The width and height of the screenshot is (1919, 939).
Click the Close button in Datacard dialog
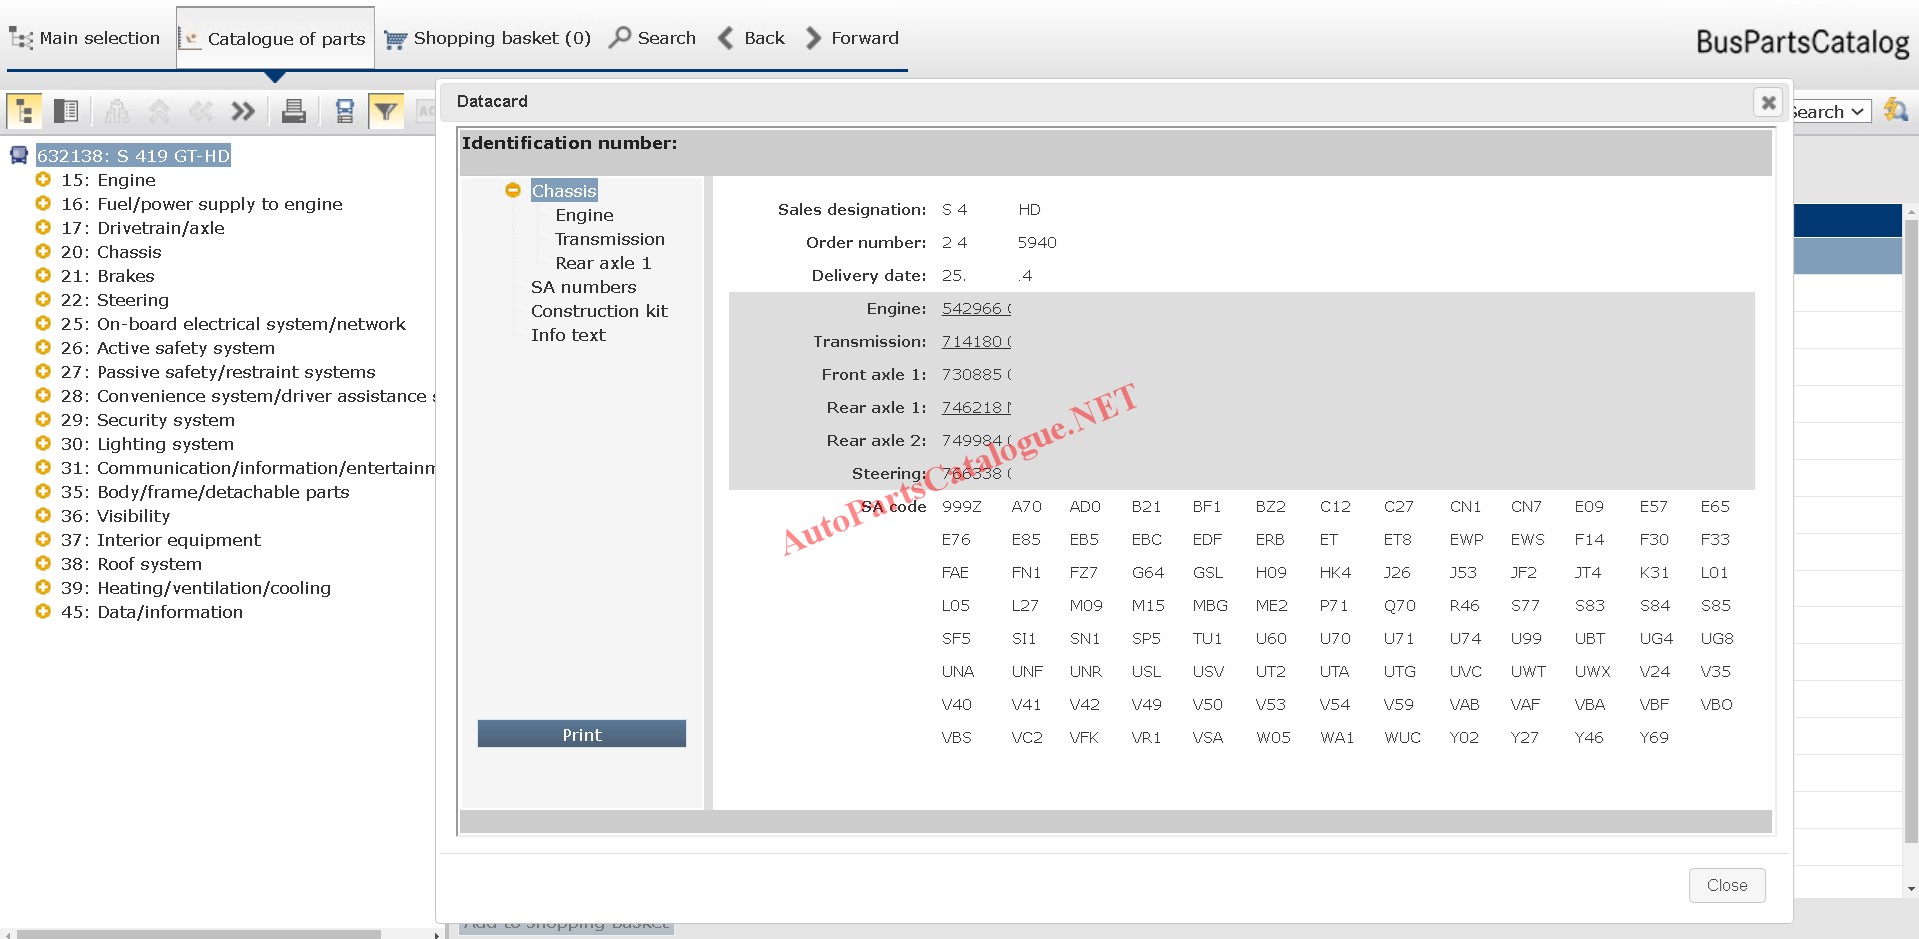pos(1726,885)
